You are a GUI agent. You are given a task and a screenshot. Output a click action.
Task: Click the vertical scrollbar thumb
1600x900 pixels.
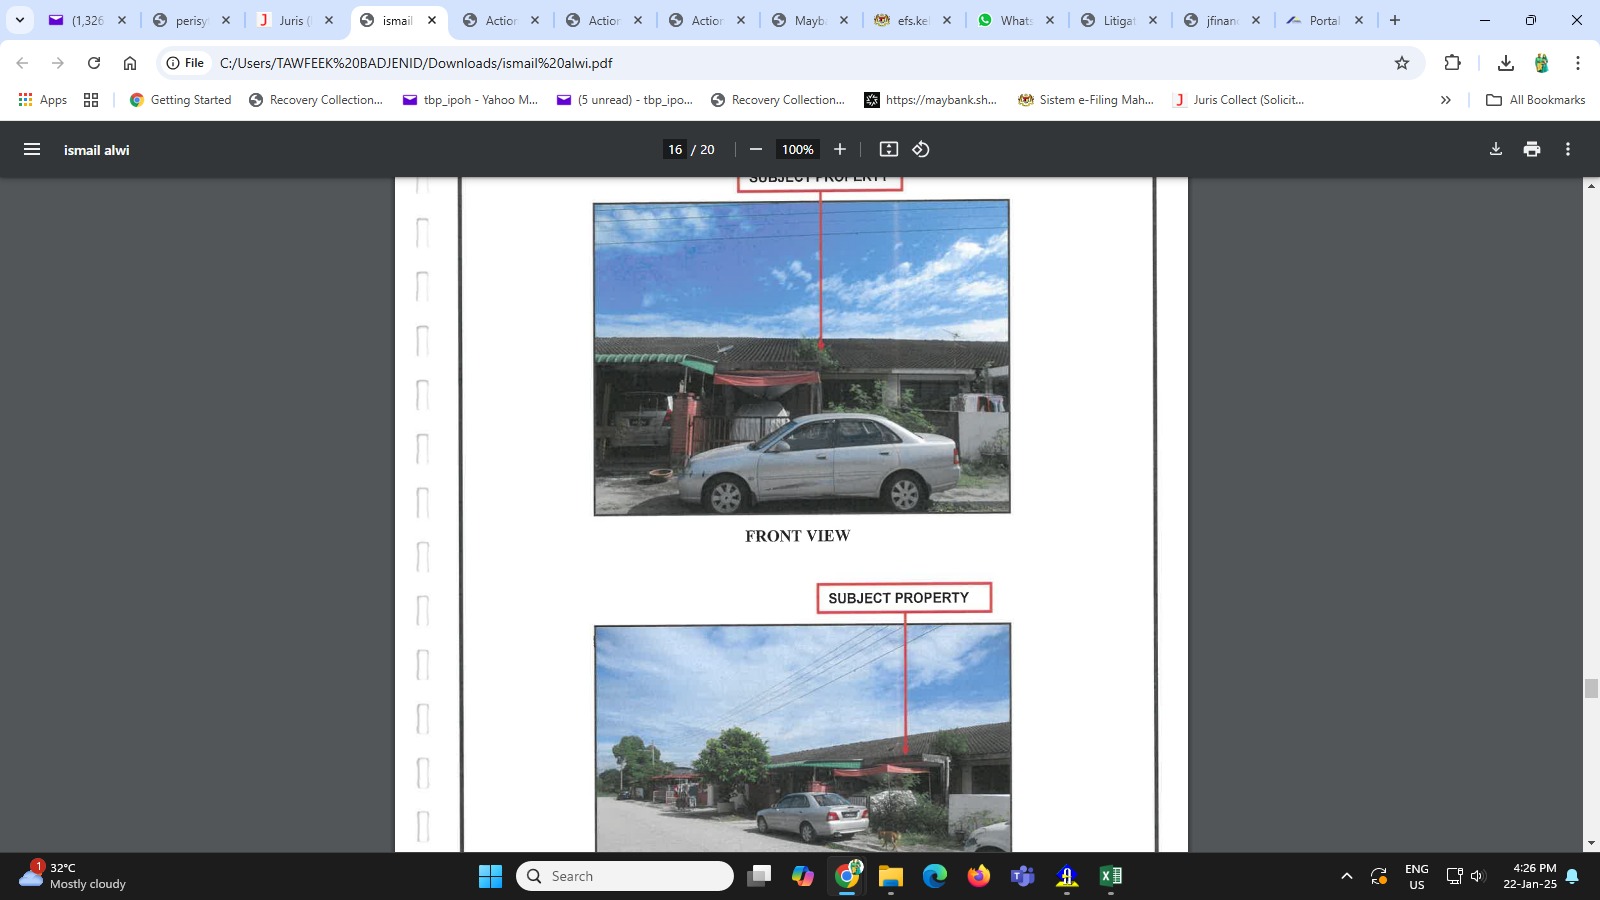1591,688
